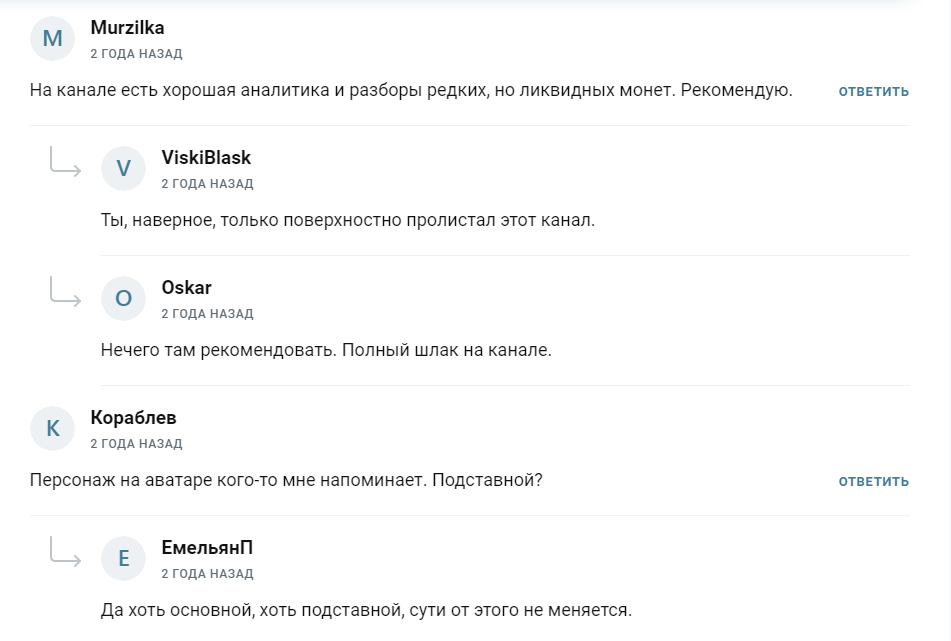Click the timestamp under Кораблев's name
Screen dimensions: 951x641
[x=136, y=444]
